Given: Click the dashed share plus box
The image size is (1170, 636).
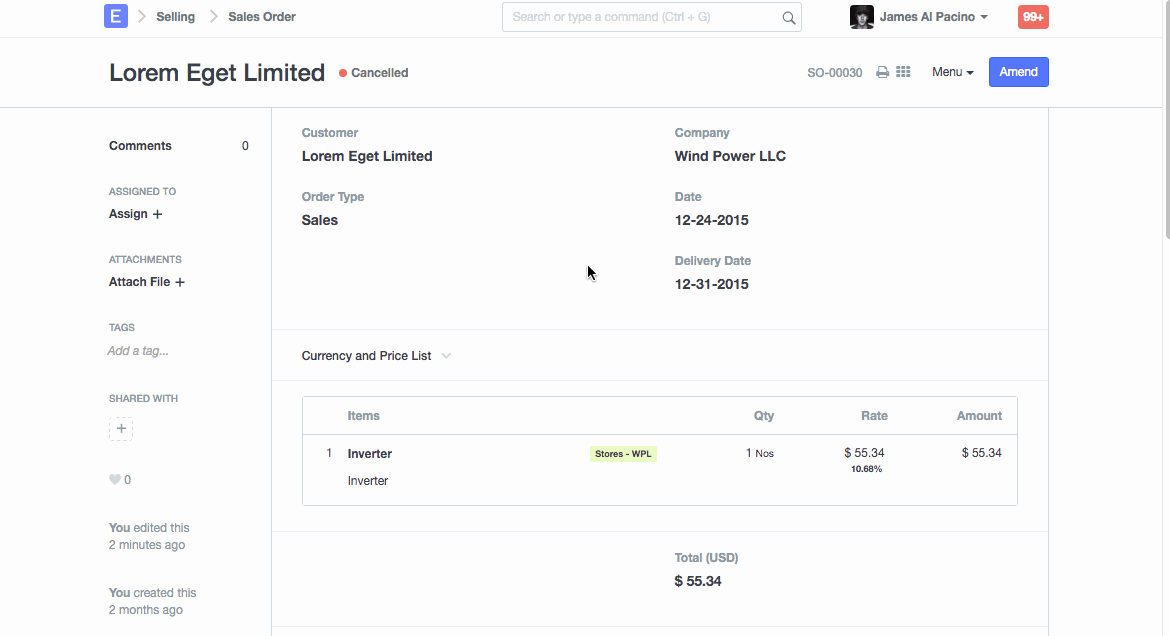Looking at the screenshot, I should pos(121,429).
